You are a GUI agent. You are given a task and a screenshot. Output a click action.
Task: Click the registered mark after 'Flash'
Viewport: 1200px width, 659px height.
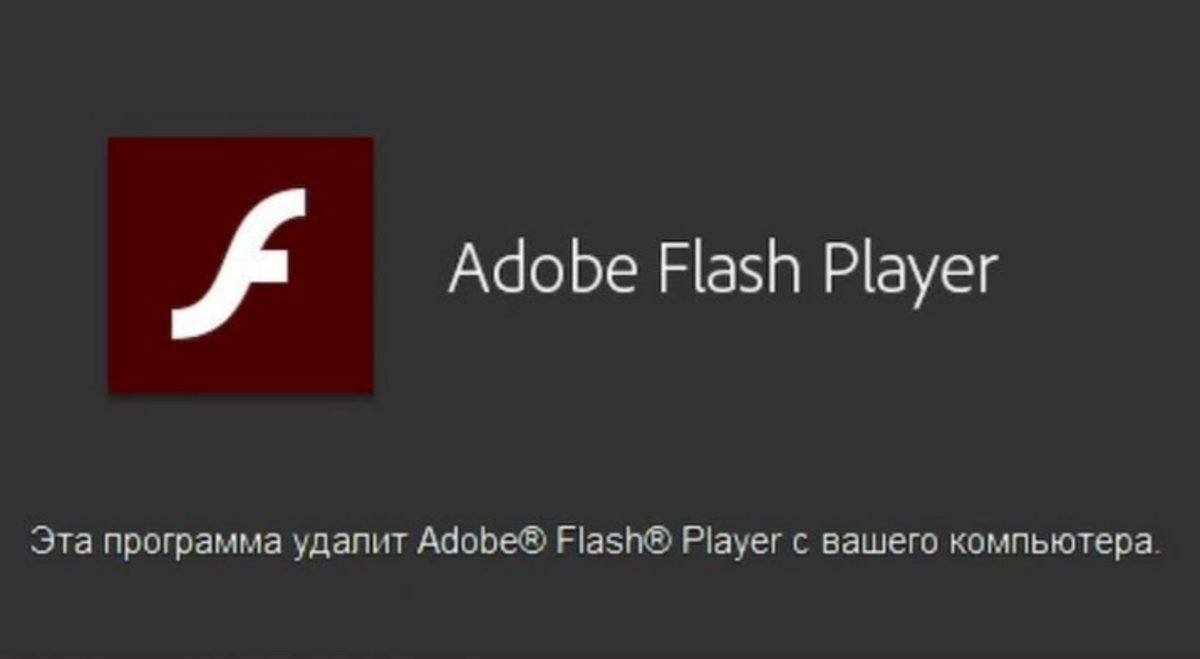661,543
